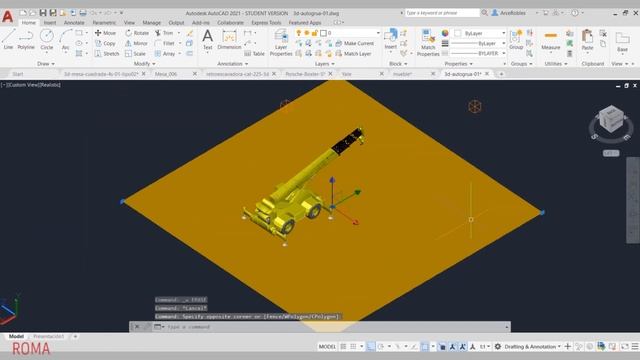Click the AutoCAD application menu logo

pos(8,16)
